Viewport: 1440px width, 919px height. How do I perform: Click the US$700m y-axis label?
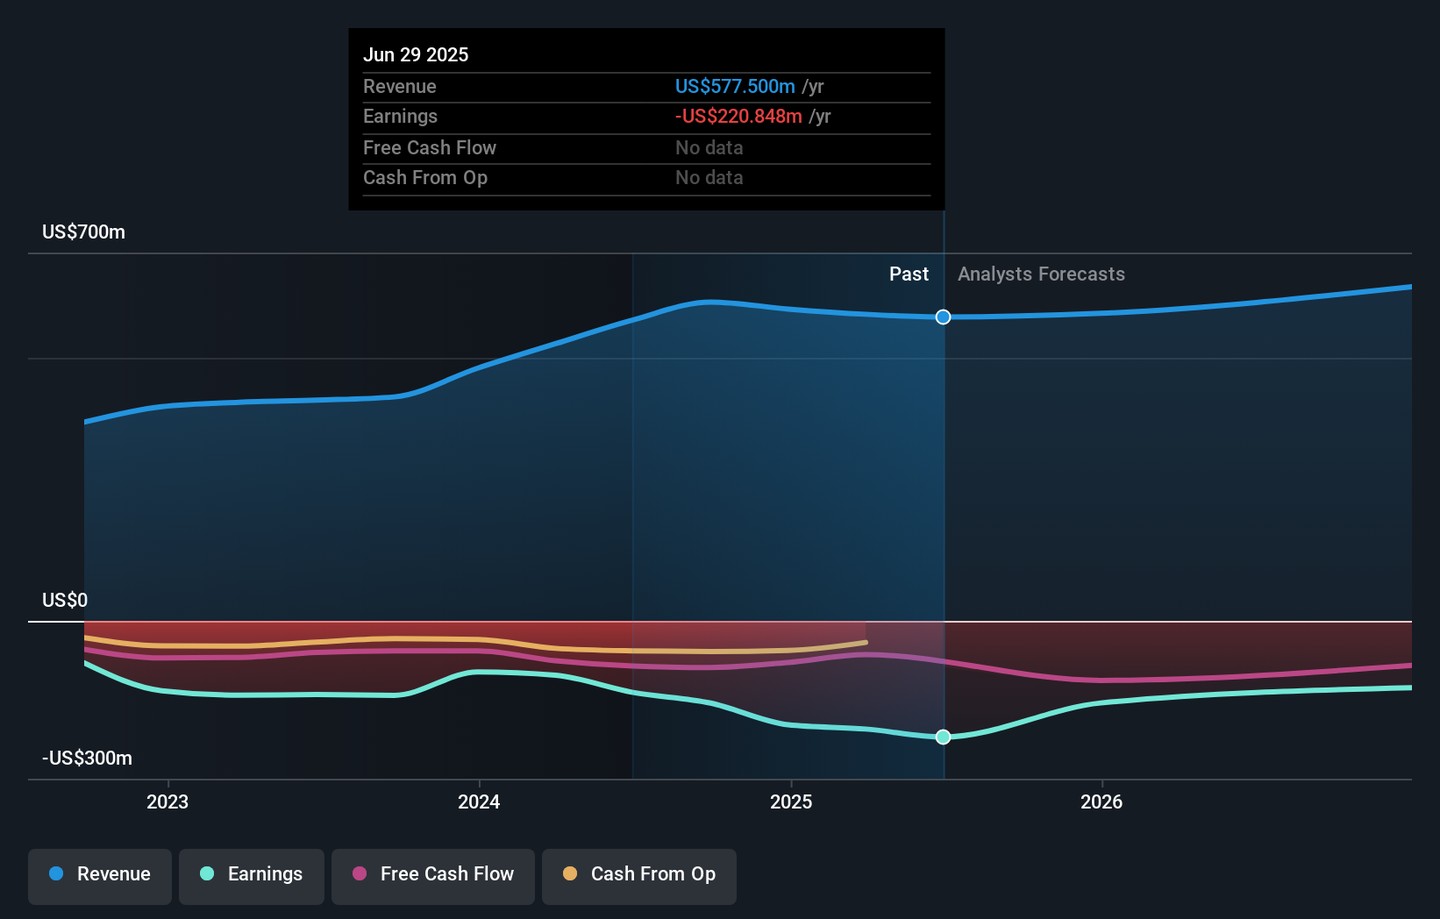84,232
